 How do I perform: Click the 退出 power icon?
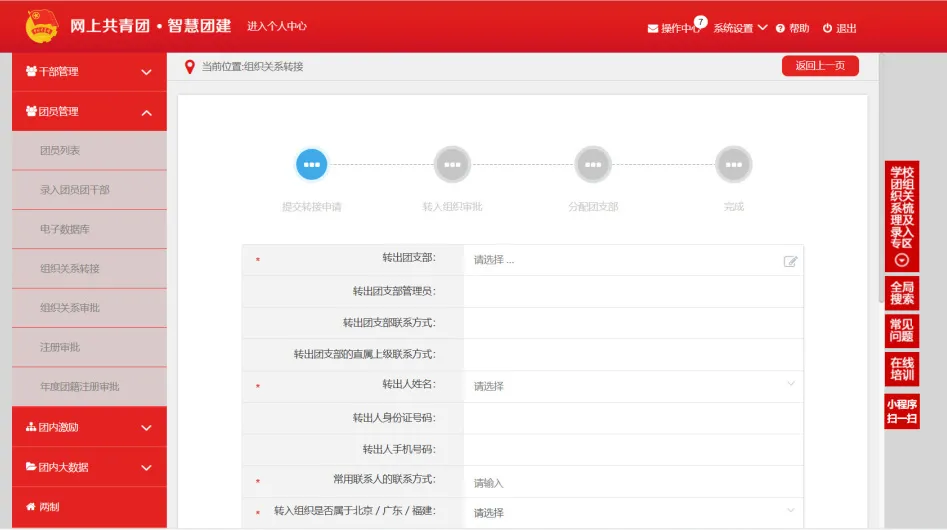[827, 29]
